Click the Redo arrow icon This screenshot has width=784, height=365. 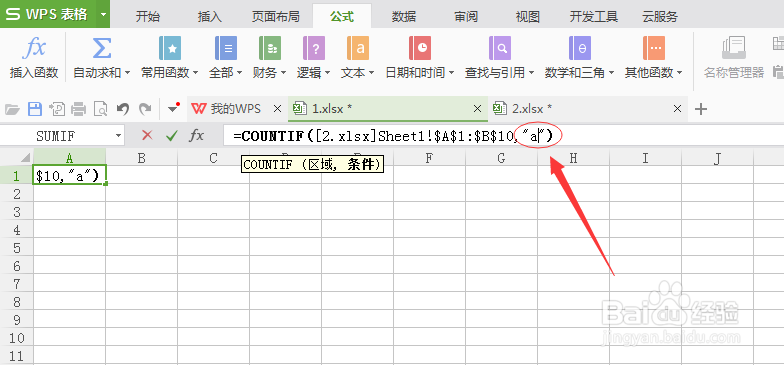click(145, 108)
